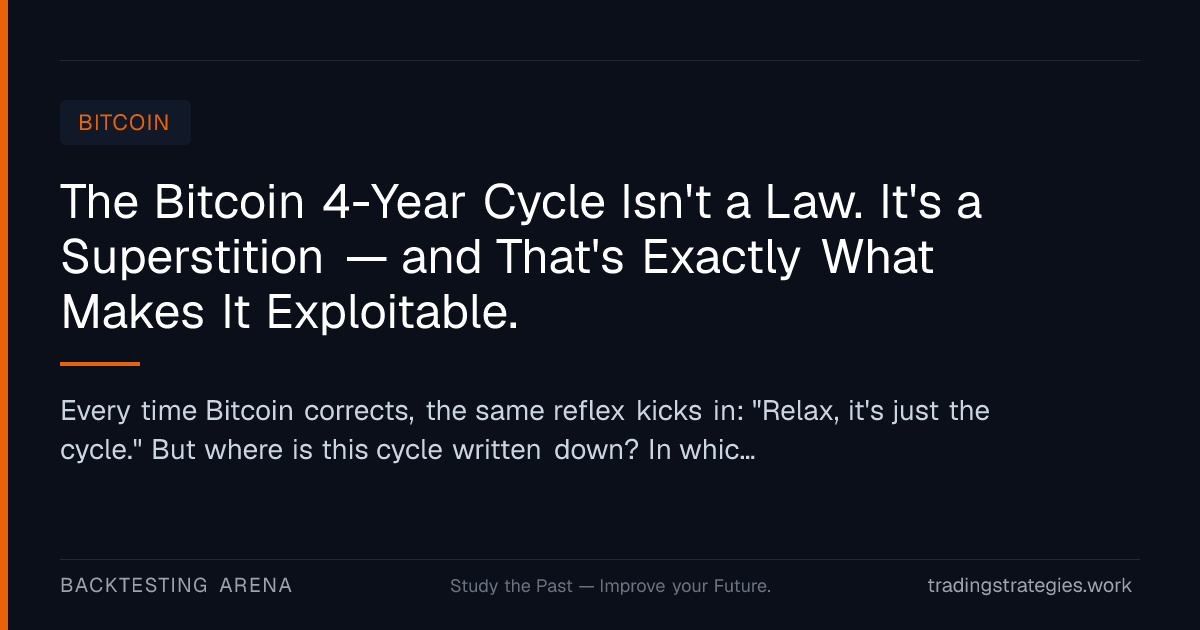
Task: Click the word Superstition in the headline
Action: tap(192, 260)
